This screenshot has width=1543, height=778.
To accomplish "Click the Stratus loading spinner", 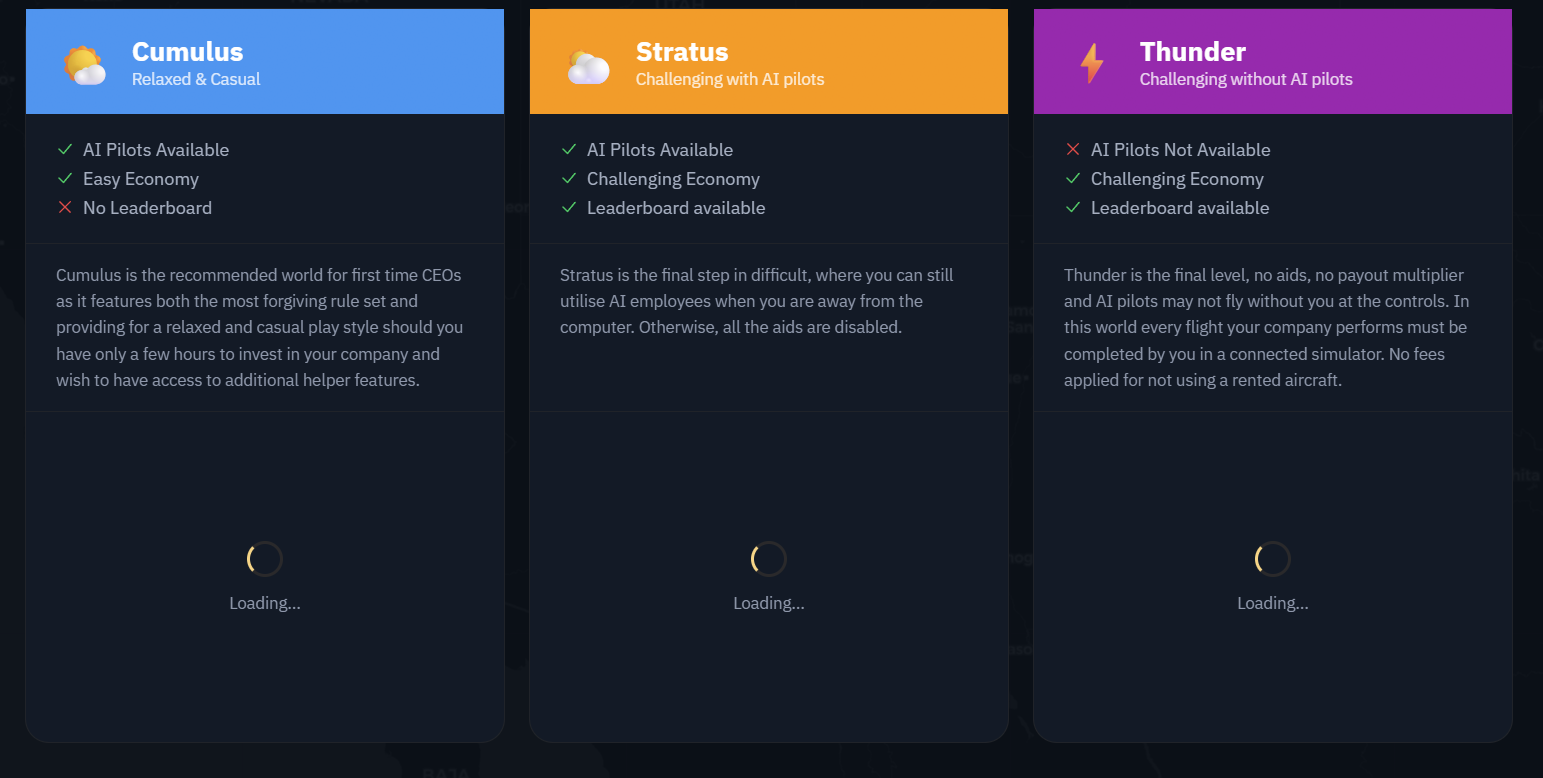I will click(769, 559).
